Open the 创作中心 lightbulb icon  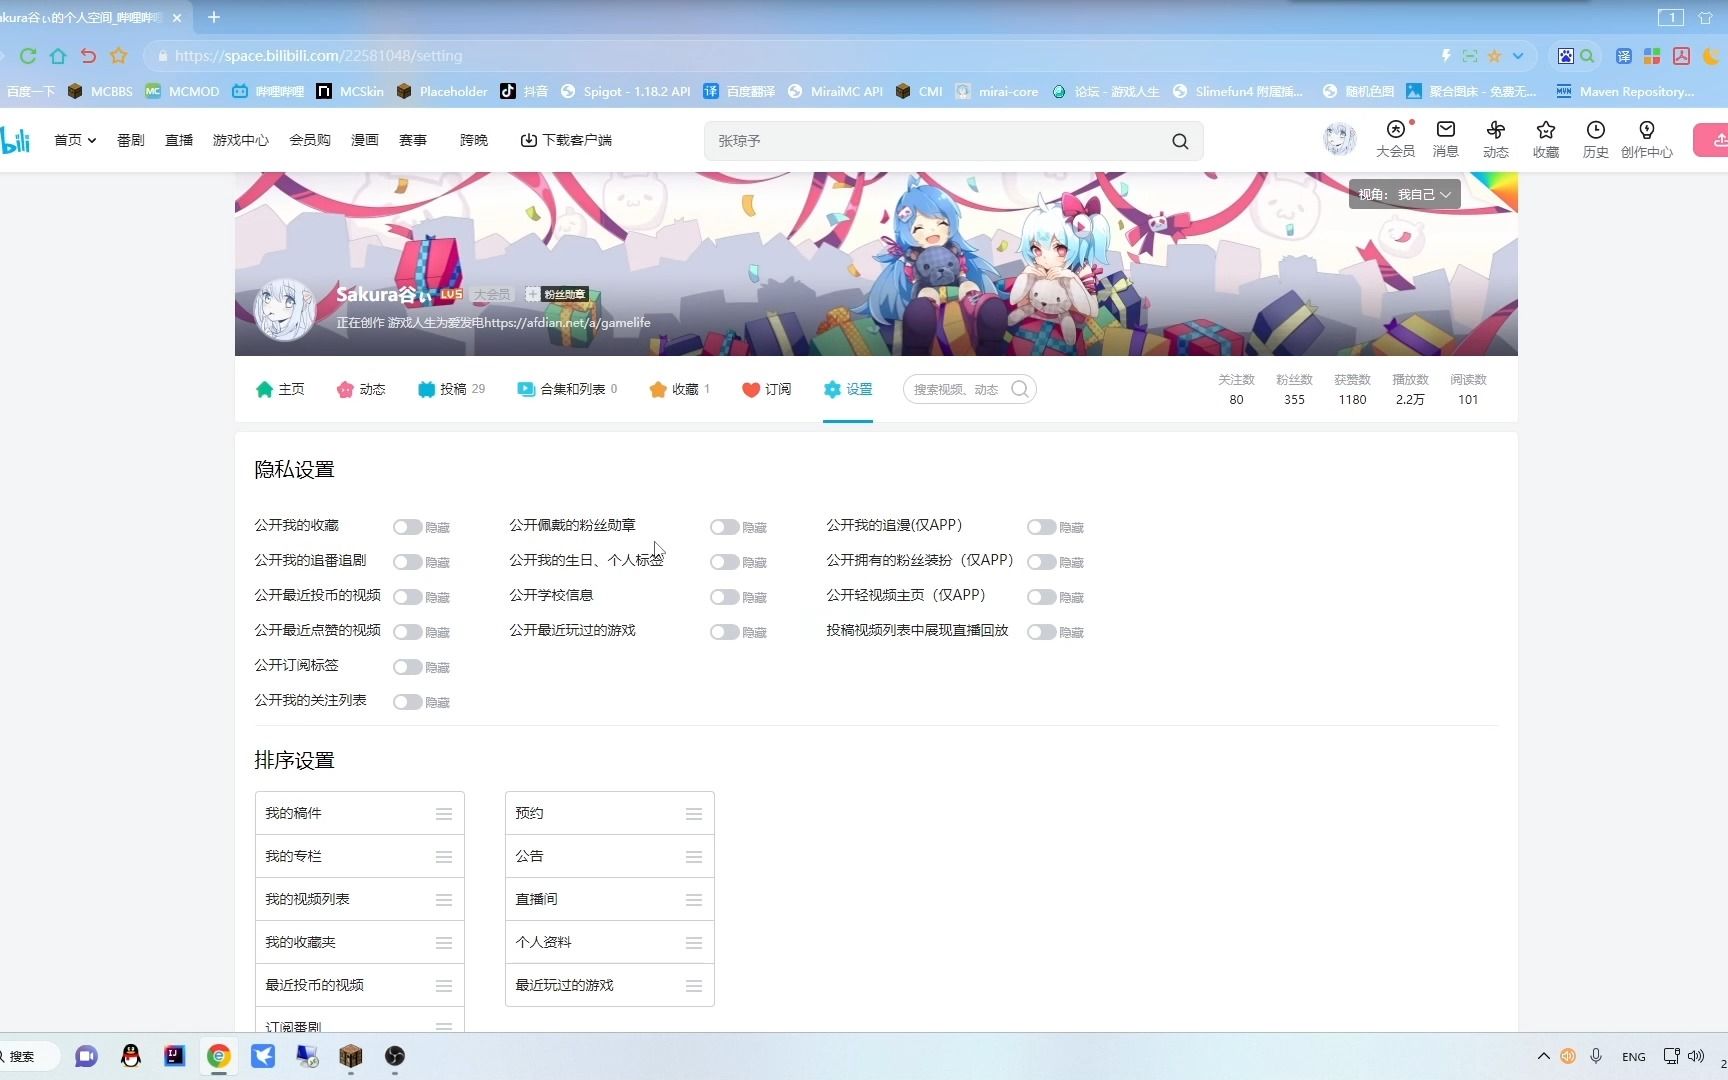pyautogui.click(x=1647, y=139)
